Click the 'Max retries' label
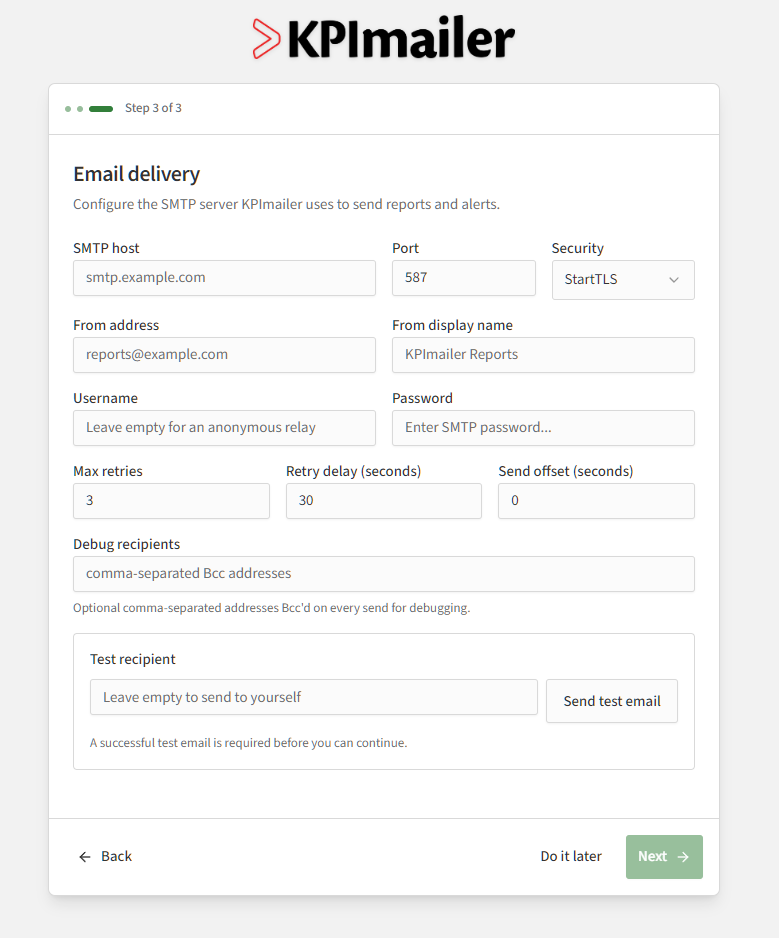 pos(108,471)
